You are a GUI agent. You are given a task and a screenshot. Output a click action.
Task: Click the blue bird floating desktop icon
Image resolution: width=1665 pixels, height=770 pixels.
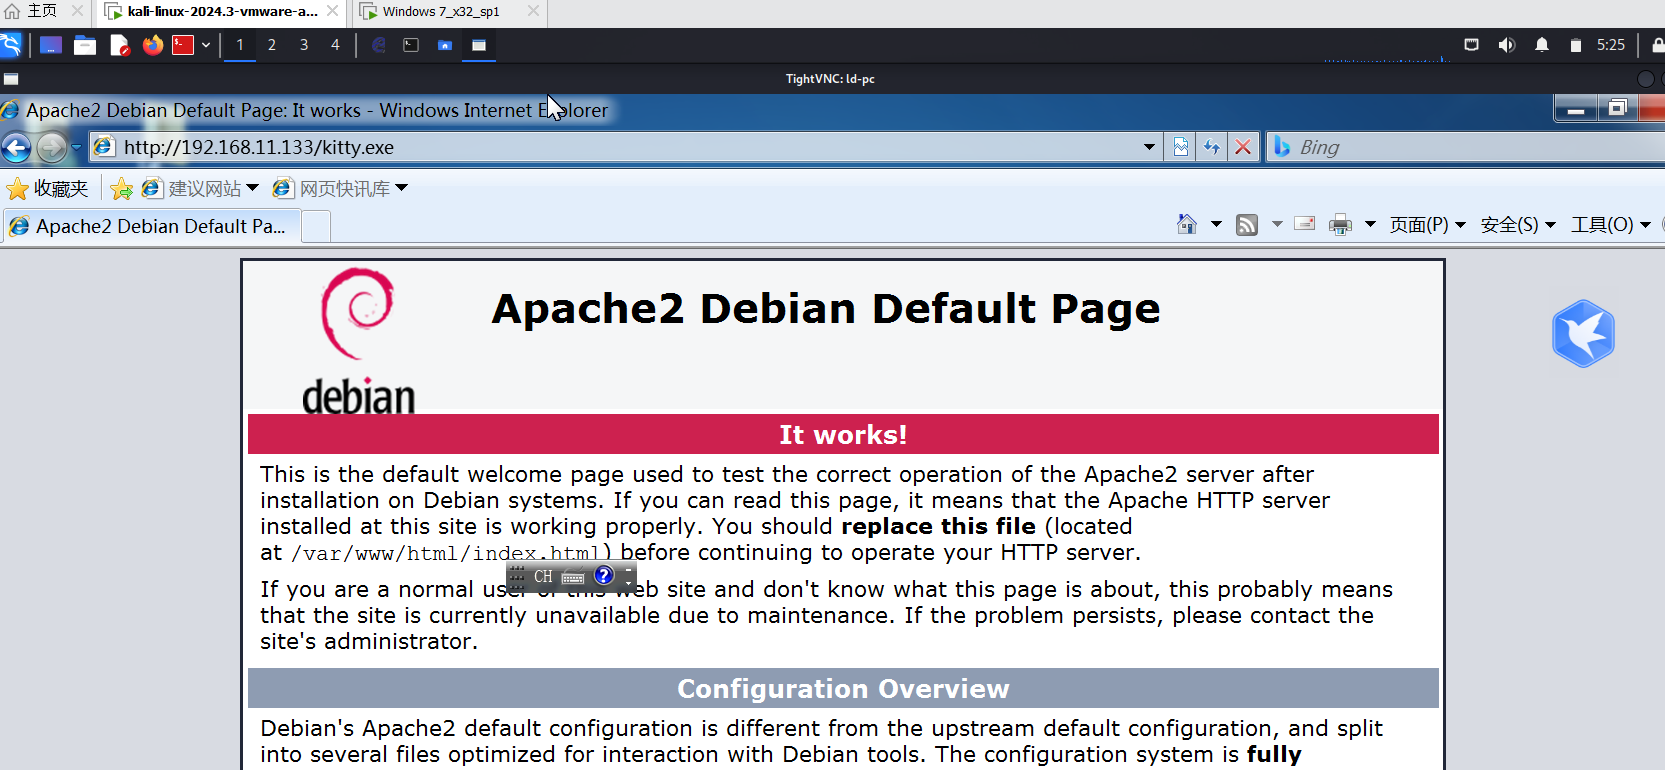coord(1583,333)
